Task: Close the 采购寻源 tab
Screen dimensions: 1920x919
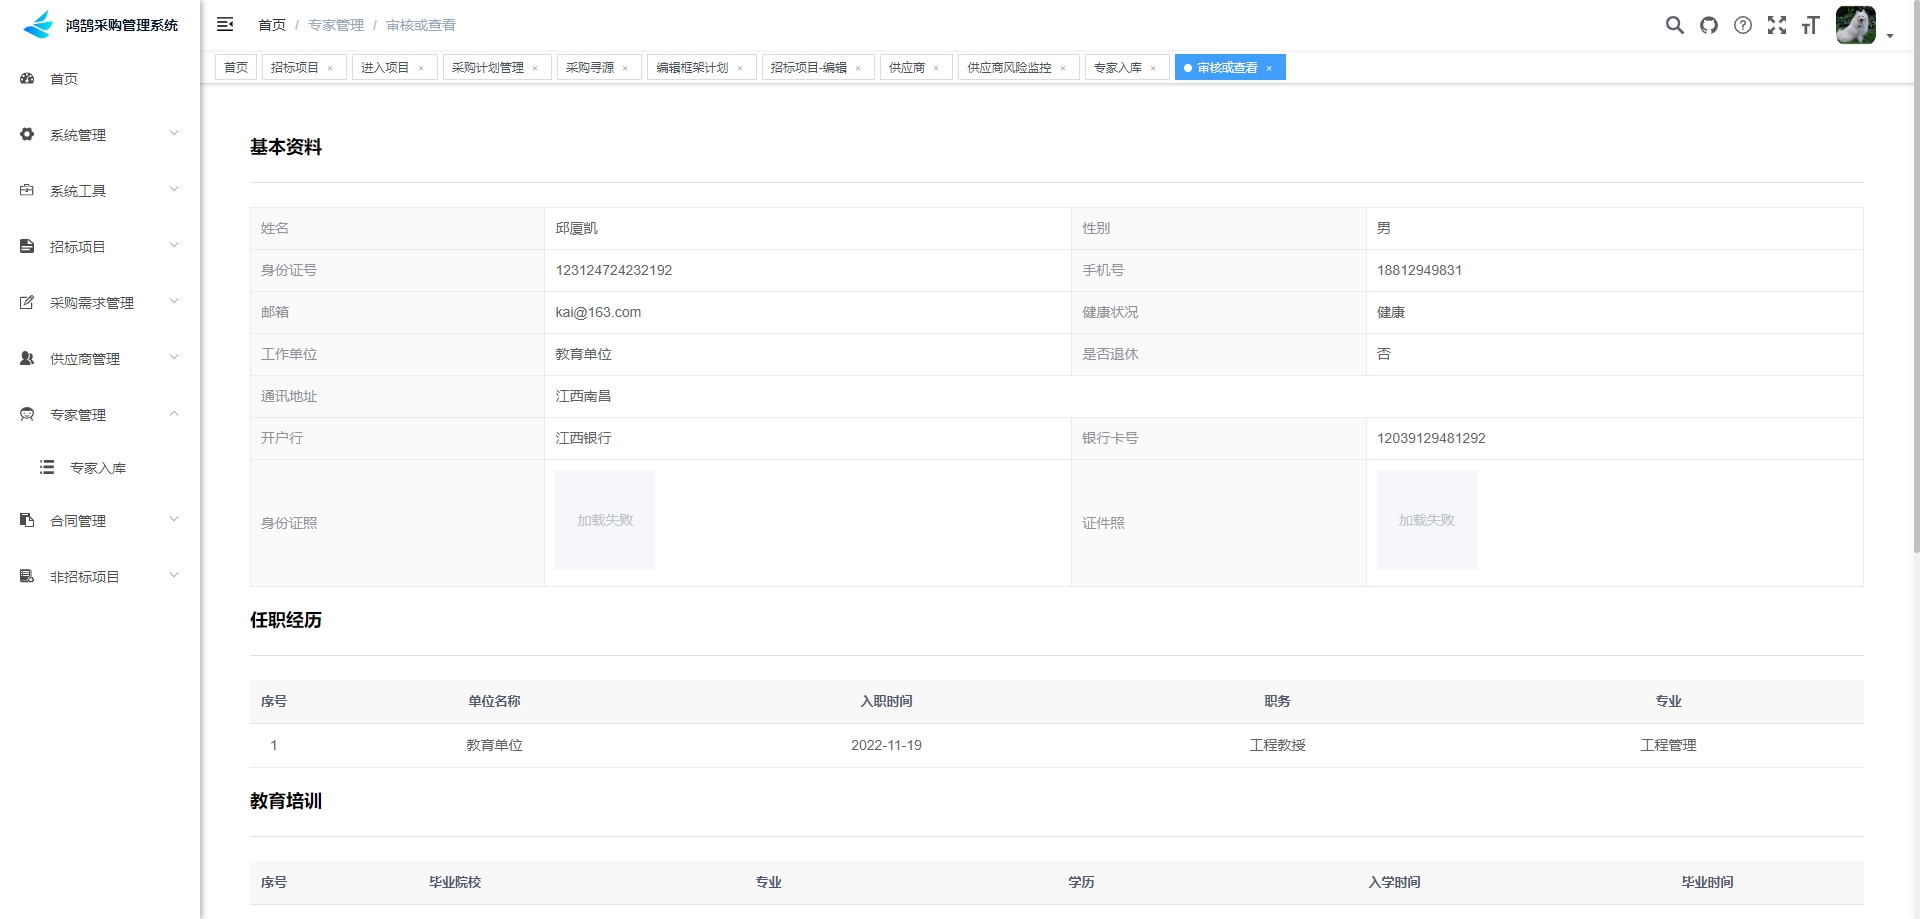Action: tap(625, 68)
